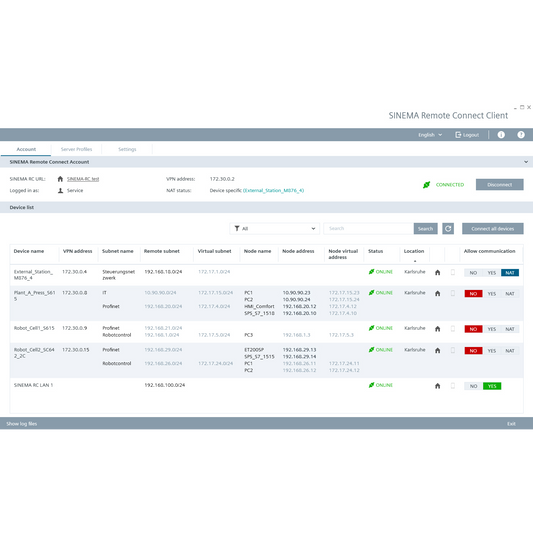Click the refresh device list icon

tap(448, 228)
